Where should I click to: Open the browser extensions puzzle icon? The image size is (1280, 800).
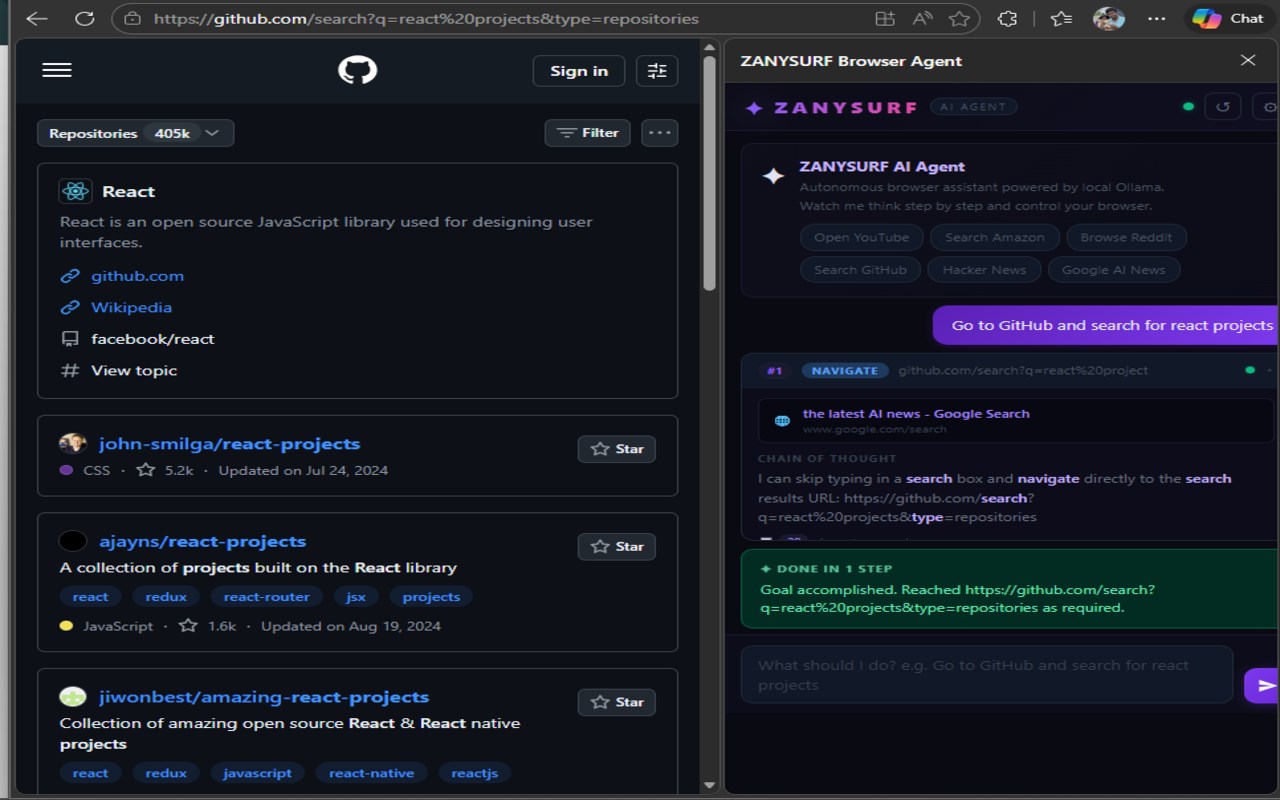click(1008, 18)
